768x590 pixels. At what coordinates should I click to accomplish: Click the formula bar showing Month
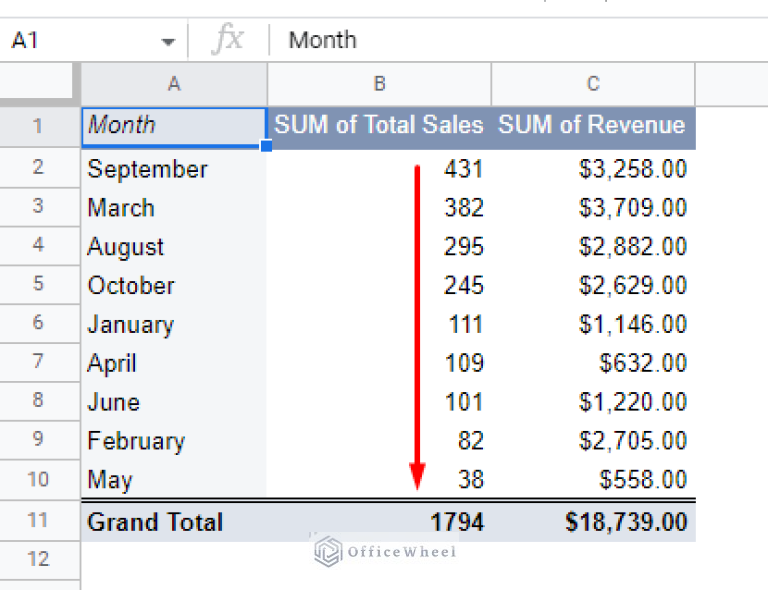500,40
